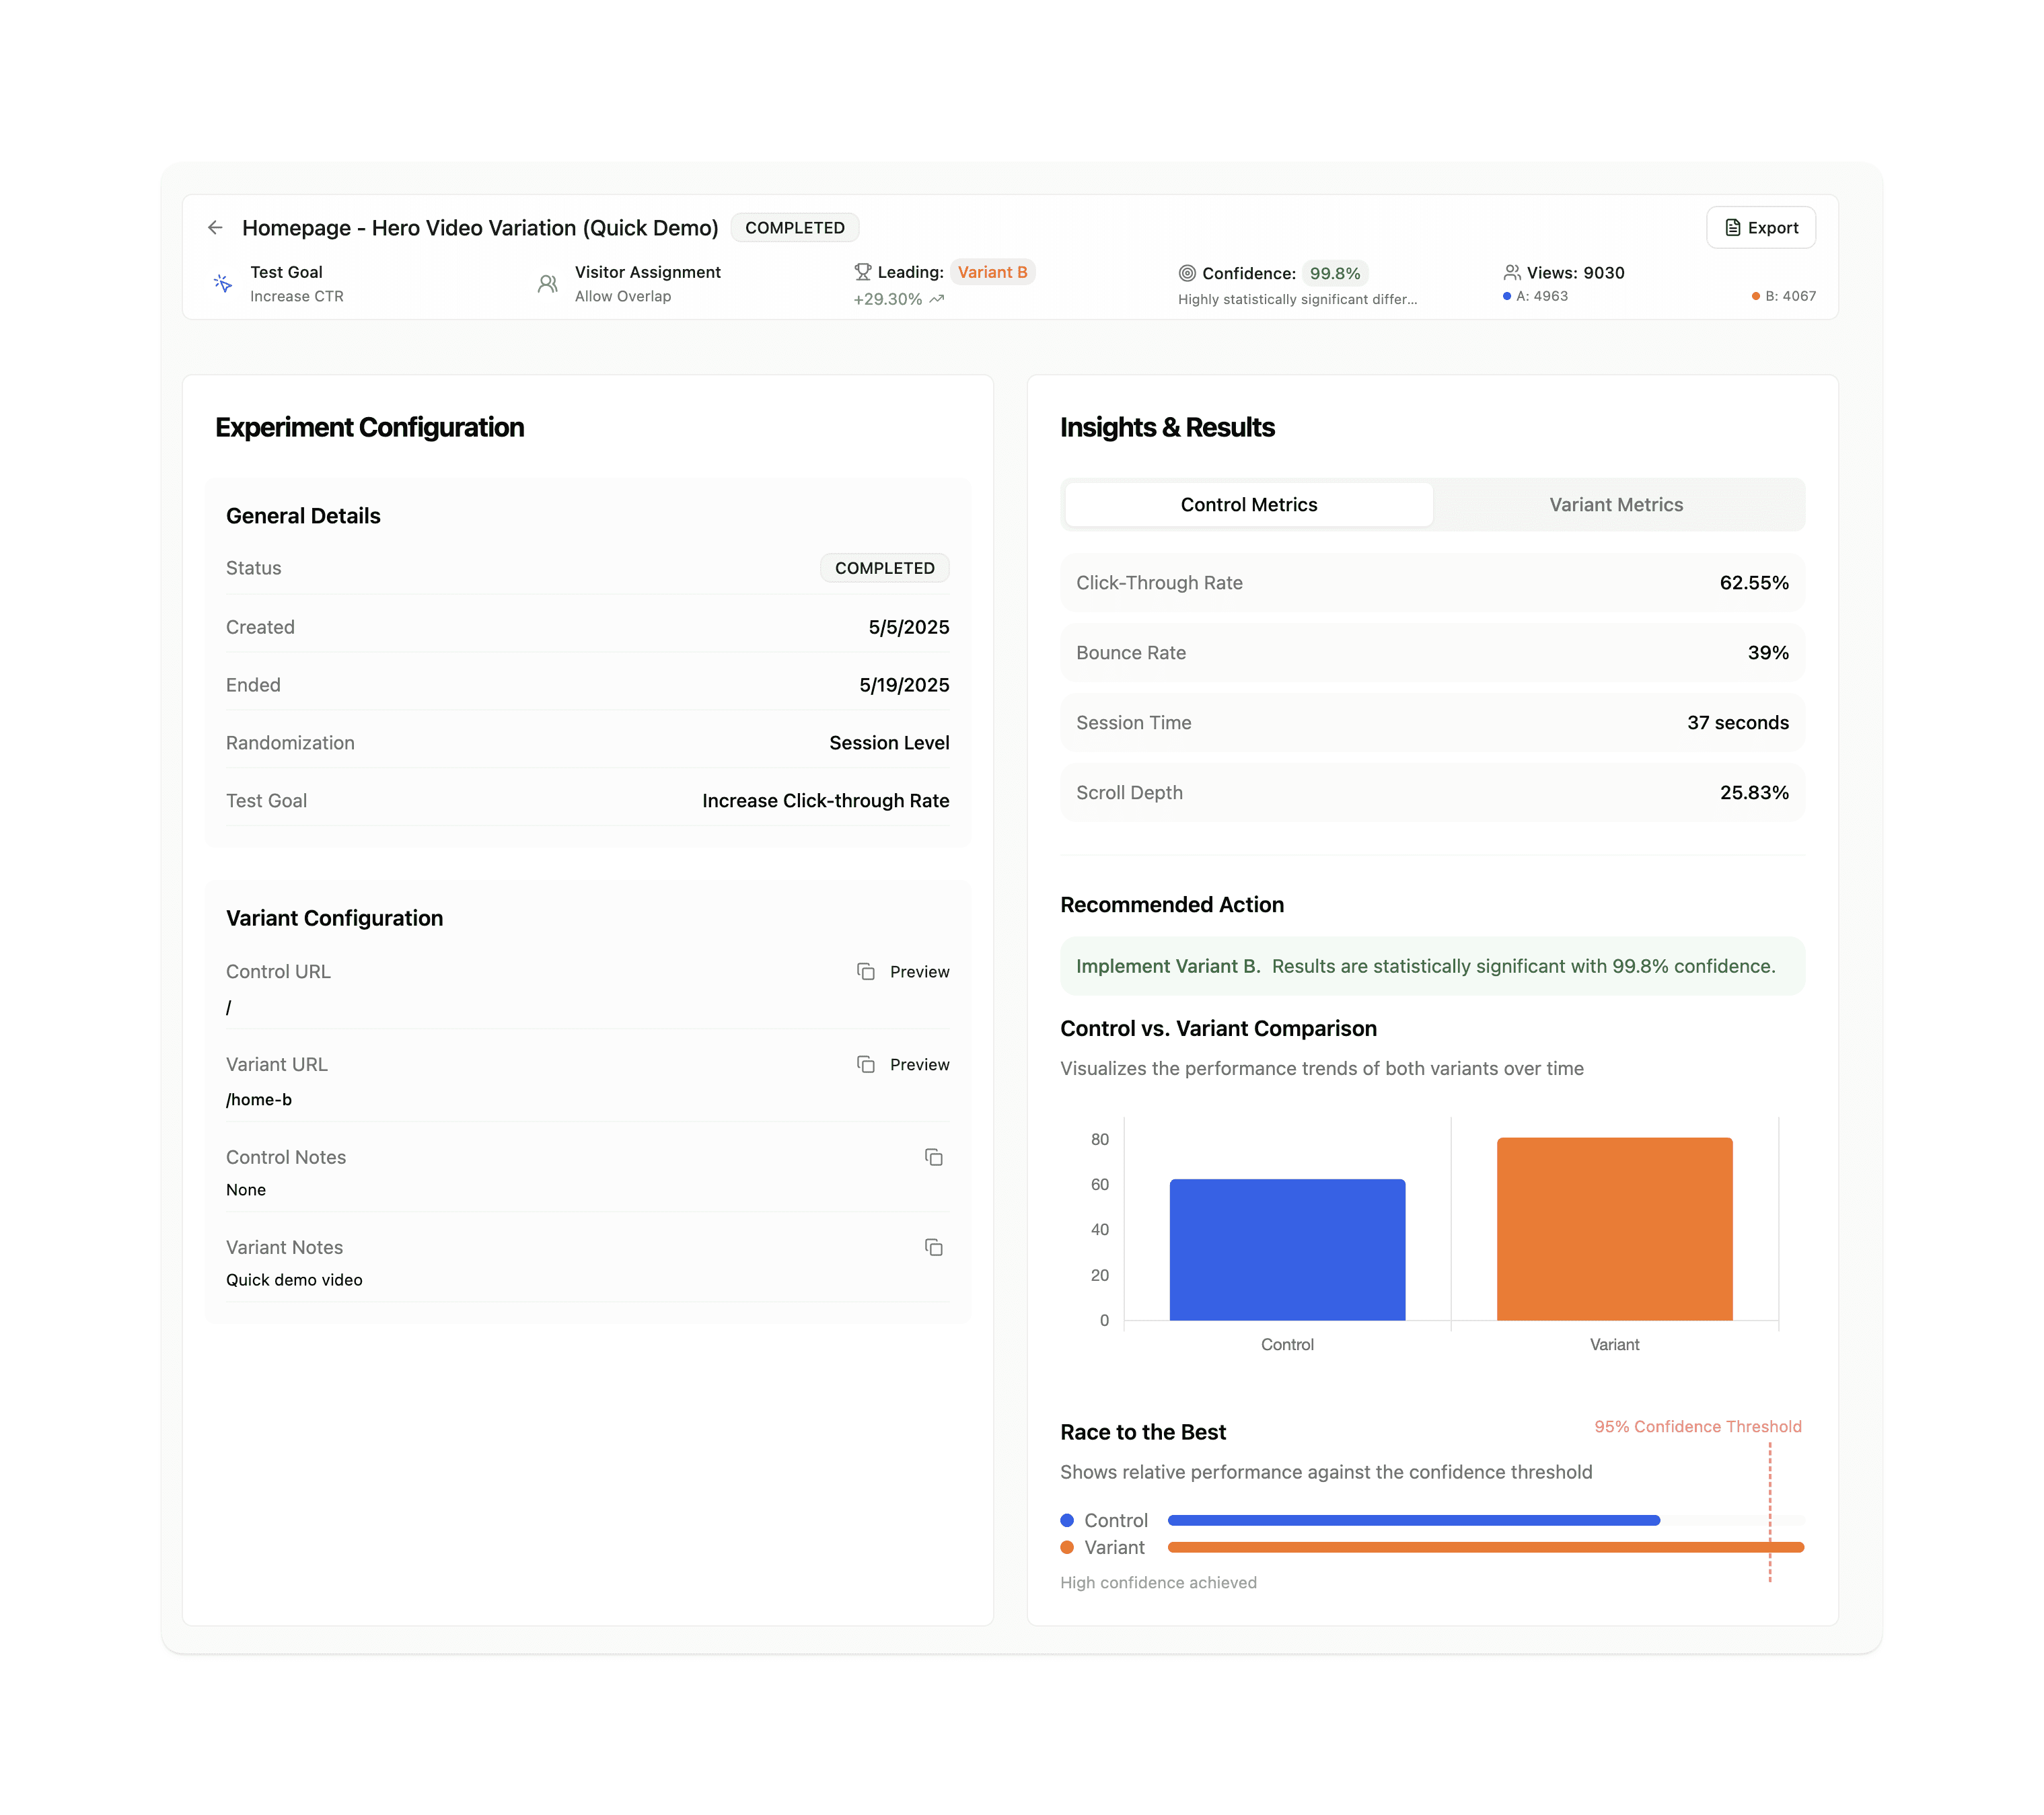Click the Session Level randomization value
Image resolution: width=2044 pixels, height=1815 pixels.
pyautogui.click(x=889, y=743)
